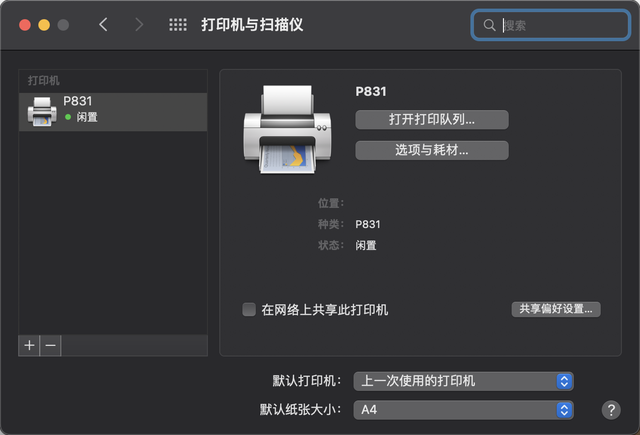Click the magnifying glass search icon
The width and height of the screenshot is (640, 435).
click(489, 25)
